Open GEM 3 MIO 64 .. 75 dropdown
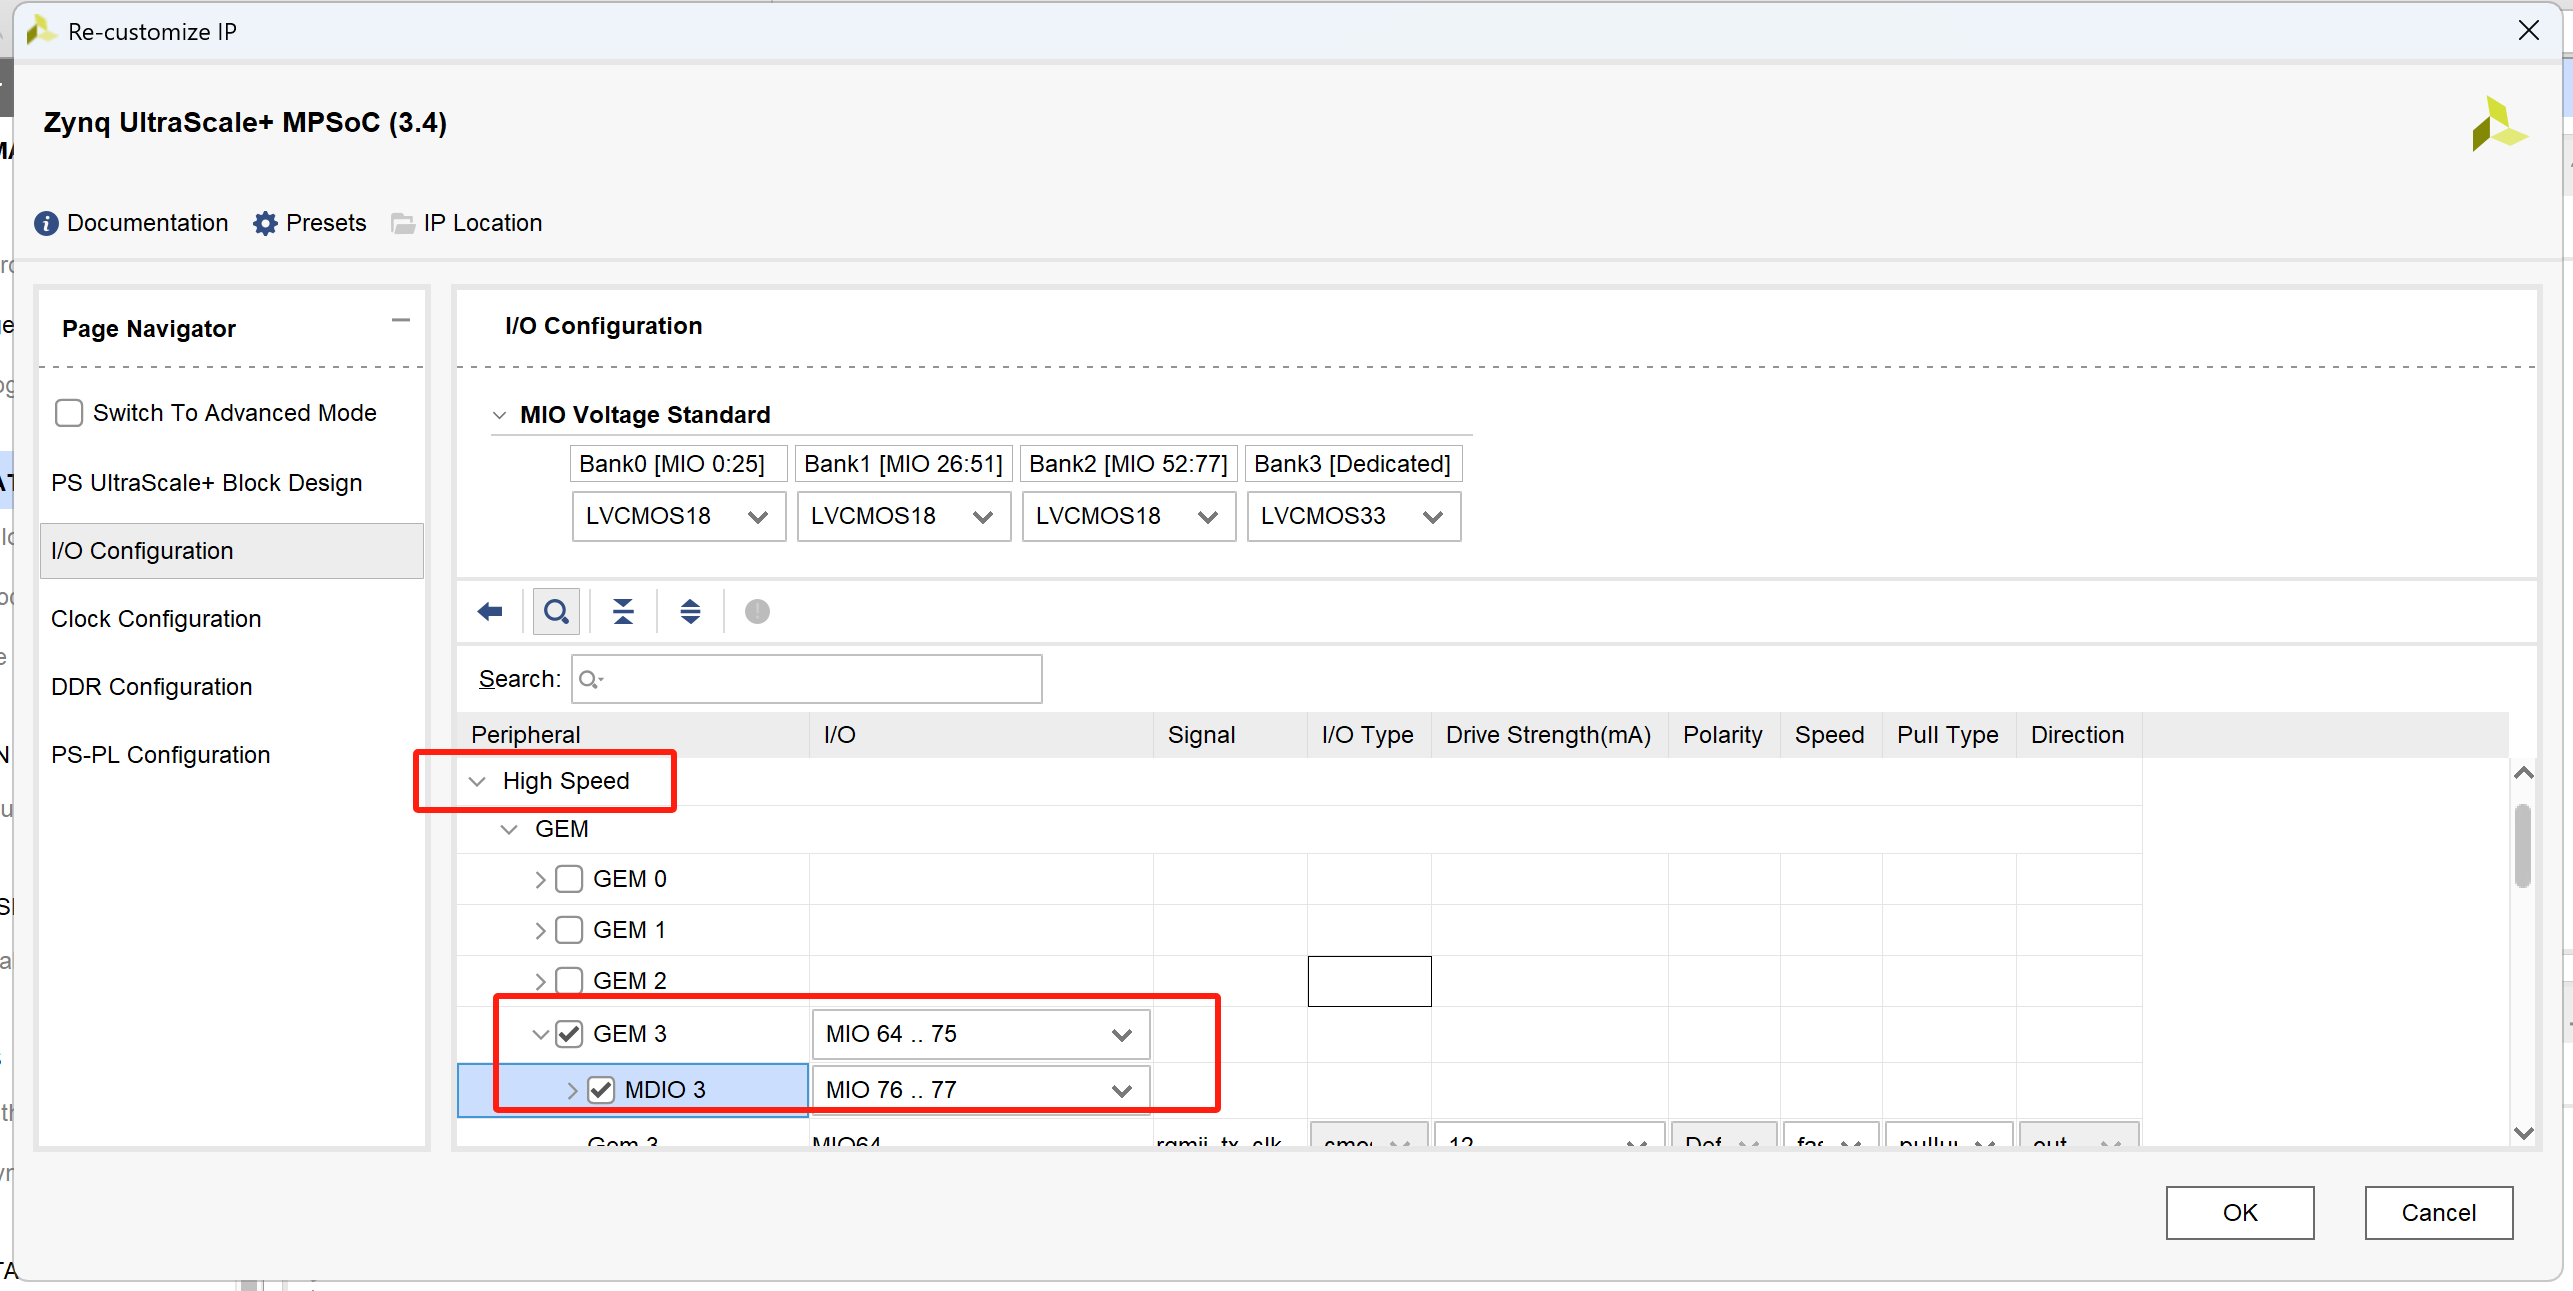Image resolution: width=2573 pixels, height=1291 pixels. point(980,1034)
